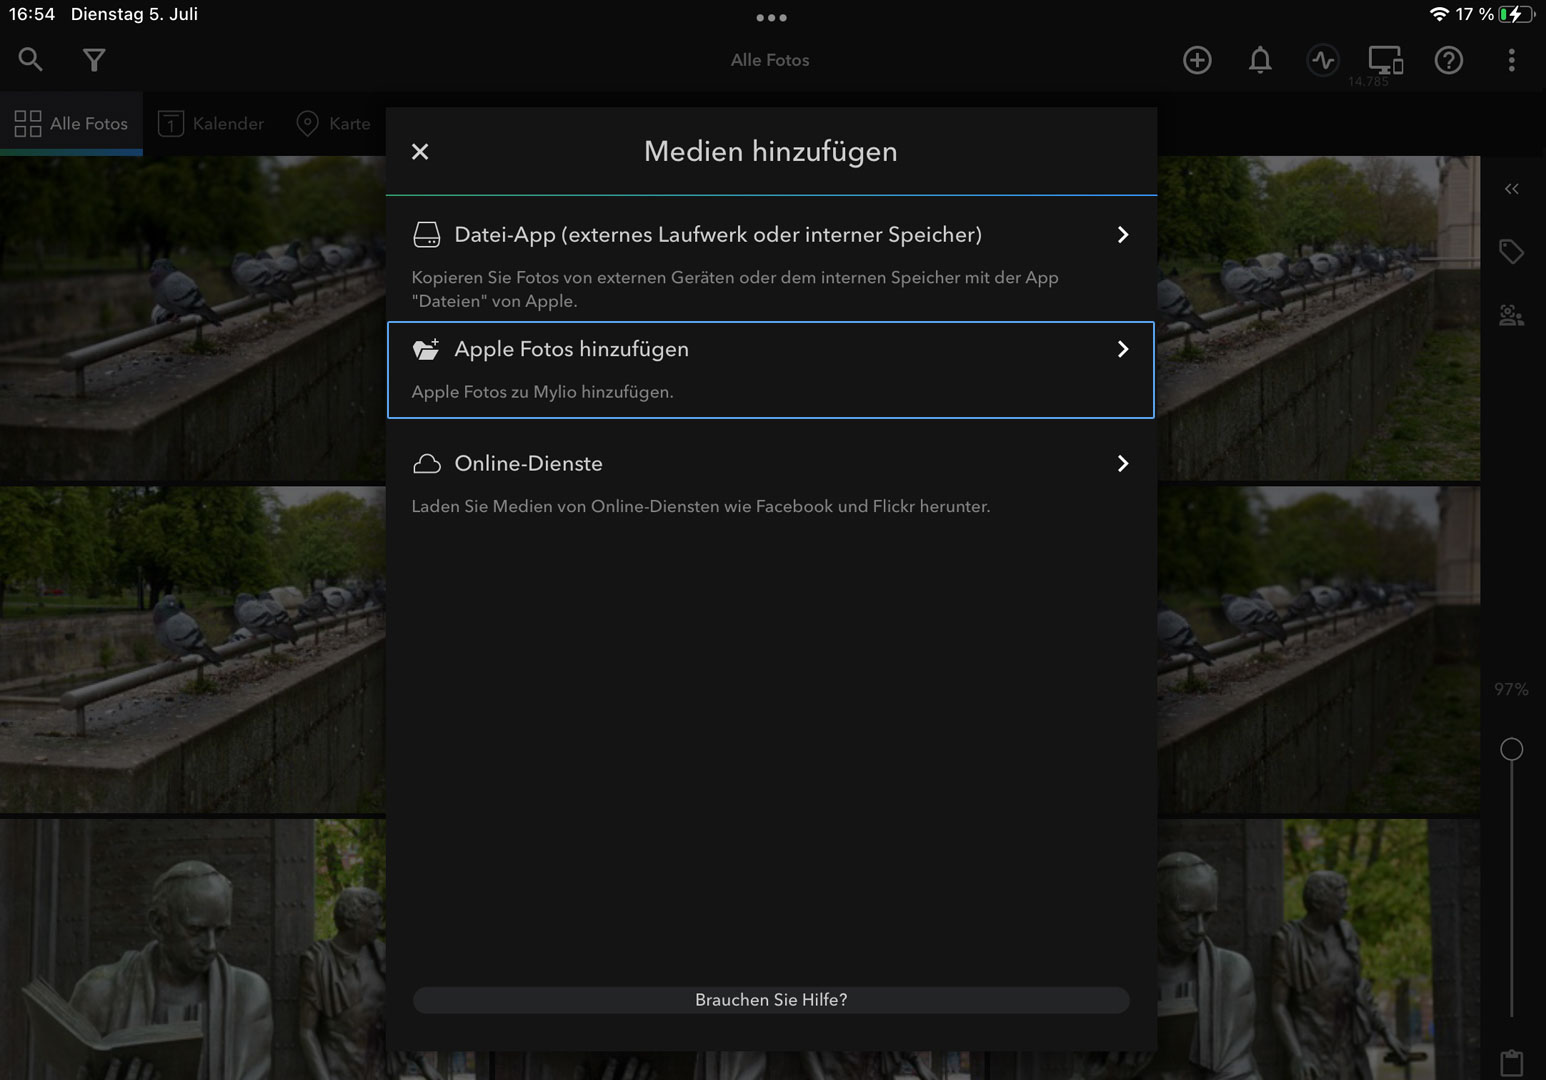Viewport: 1546px width, 1080px height.
Task: Click the Apple Fotos zu Mylio hinzufügen description
Action: coord(542,392)
